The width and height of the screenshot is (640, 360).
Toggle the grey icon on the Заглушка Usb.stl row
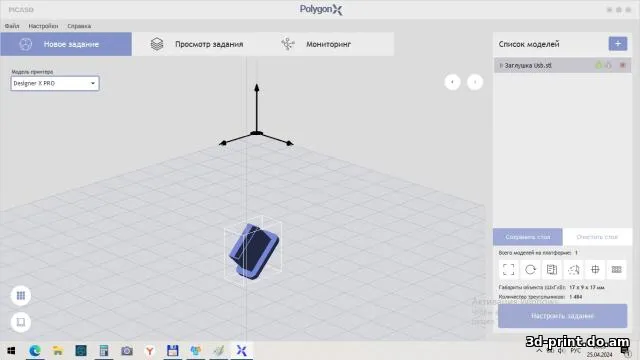[x=609, y=65]
